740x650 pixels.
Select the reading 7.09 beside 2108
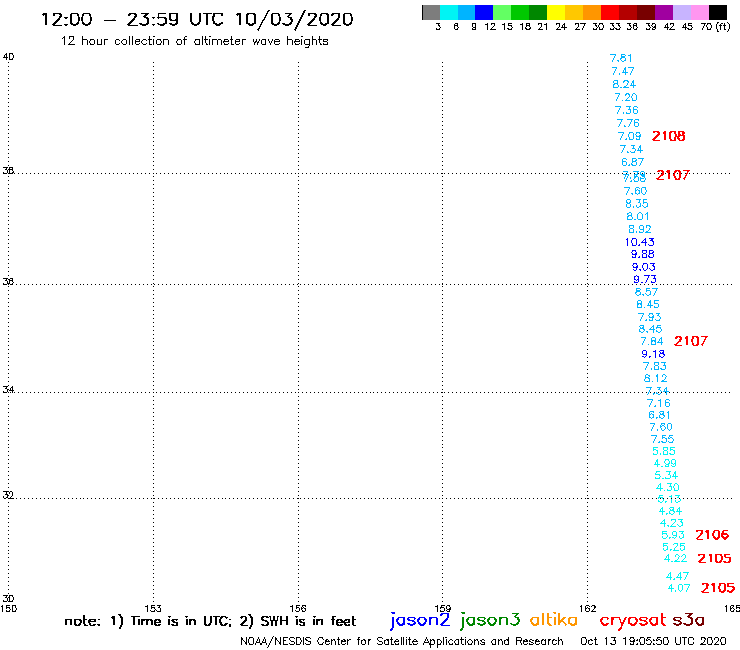(x=629, y=136)
